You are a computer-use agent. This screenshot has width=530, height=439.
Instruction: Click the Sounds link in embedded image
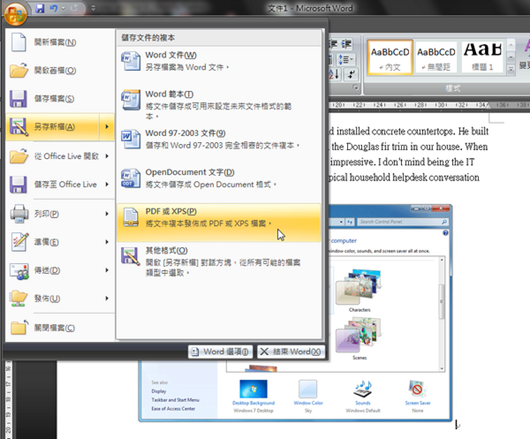point(363,403)
